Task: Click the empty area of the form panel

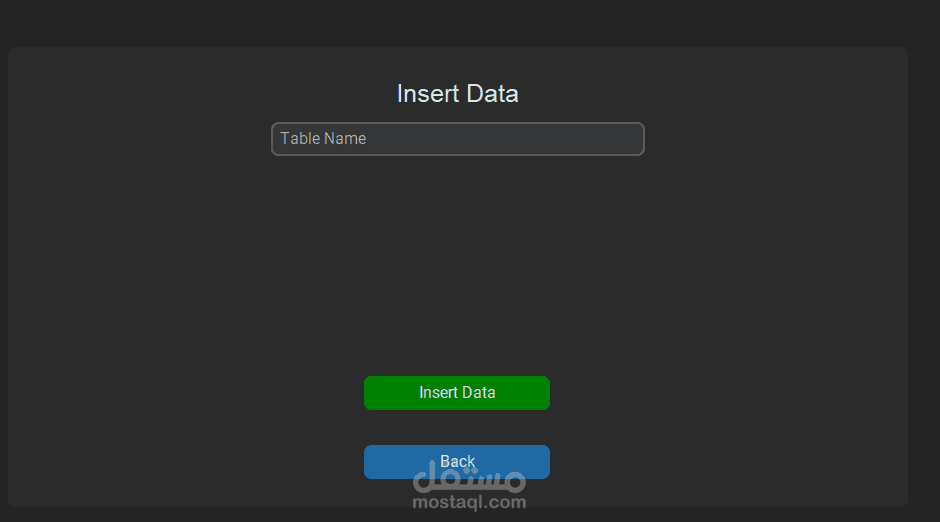Action: click(x=457, y=260)
